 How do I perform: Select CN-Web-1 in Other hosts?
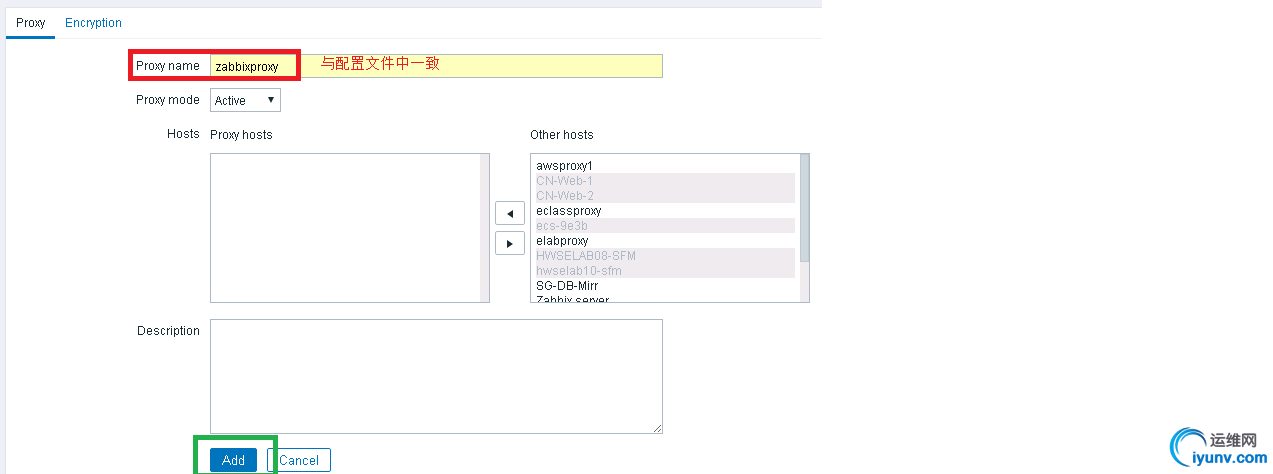[x=665, y=181]
